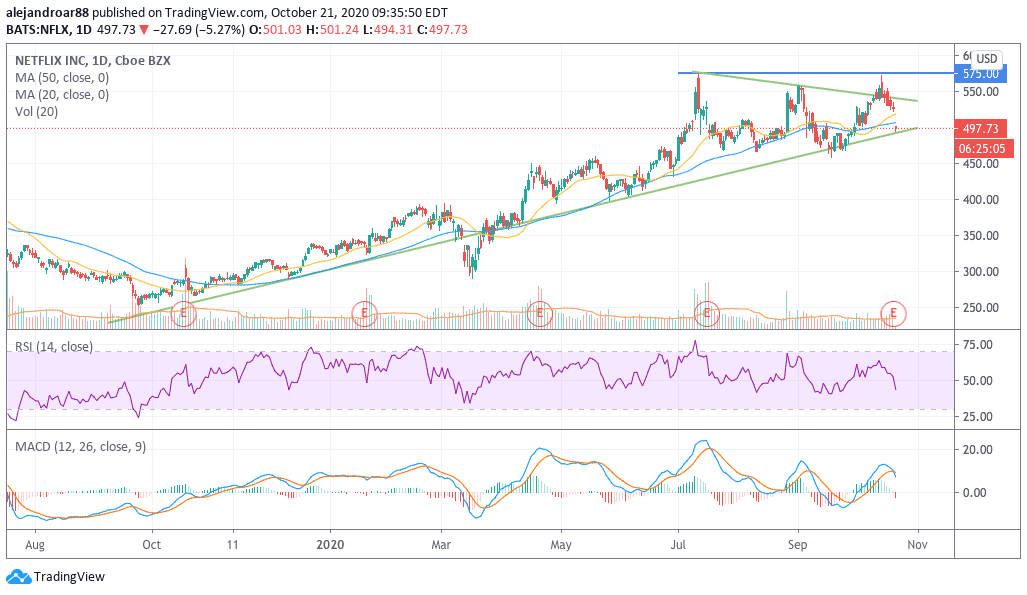Viewport: 1027px width, 595px height.
Task: Open the earnings E marker after 2020 label
Action: 364,313
